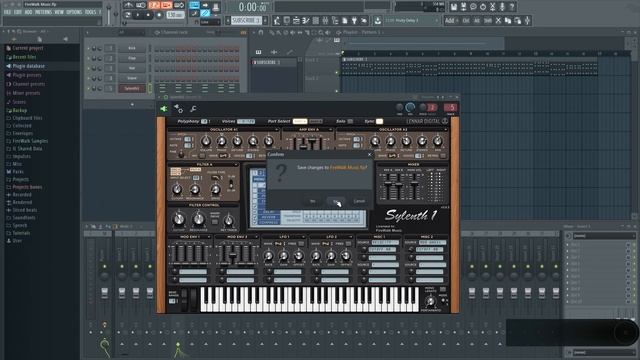Mute the Clap channel with its green LED

tap(89, 58)
